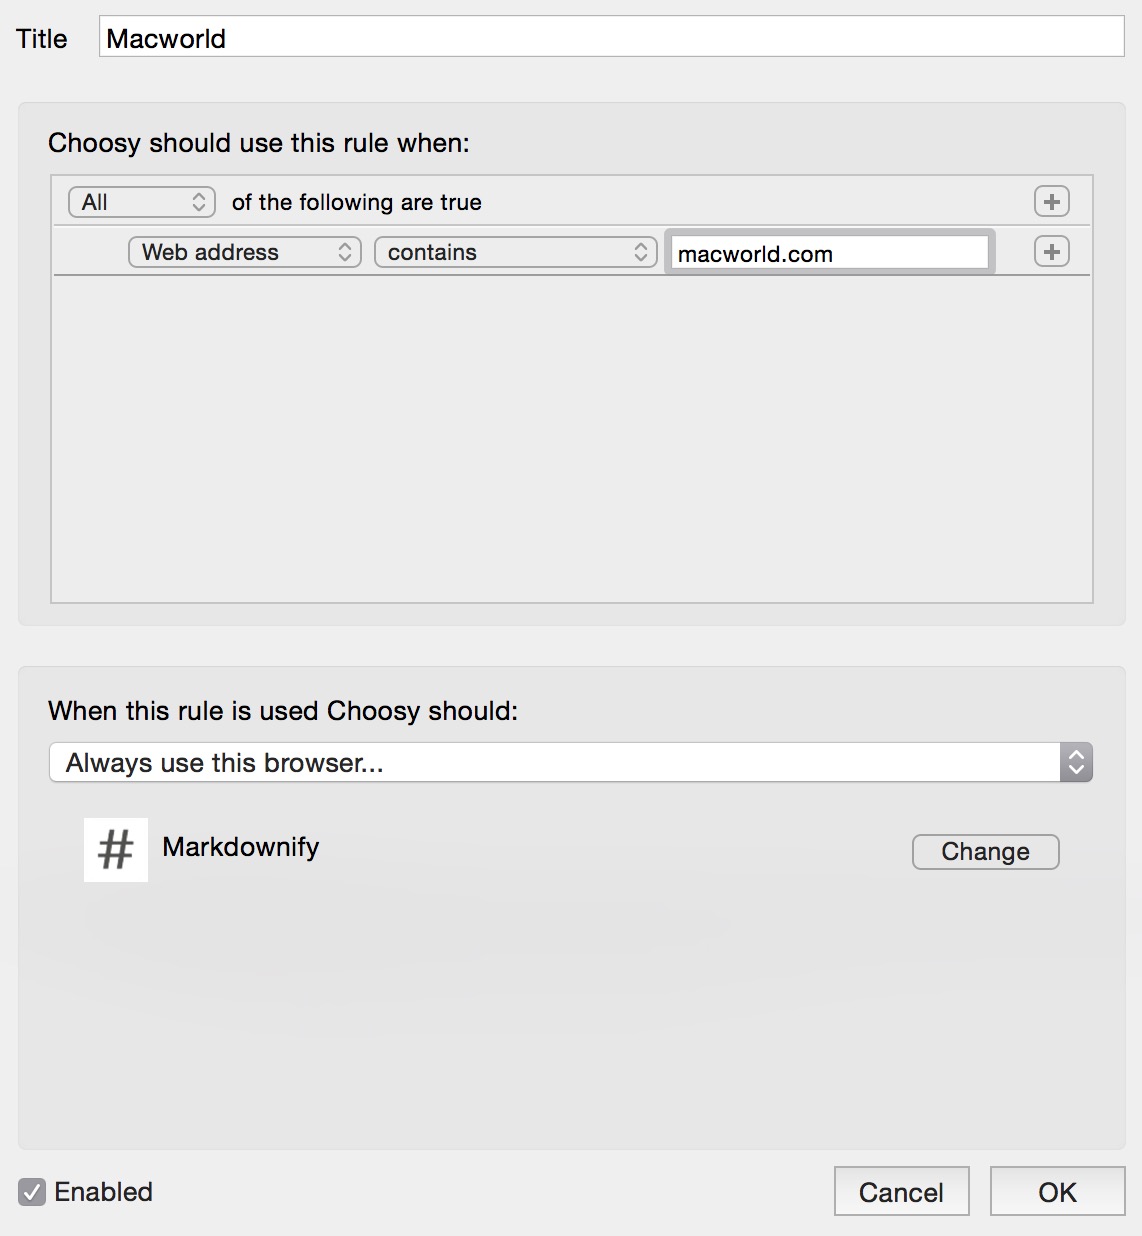Screen dimensions: 1142x1236
Task: Confirm the rule with OK
Action: tap(1058, 1192)
